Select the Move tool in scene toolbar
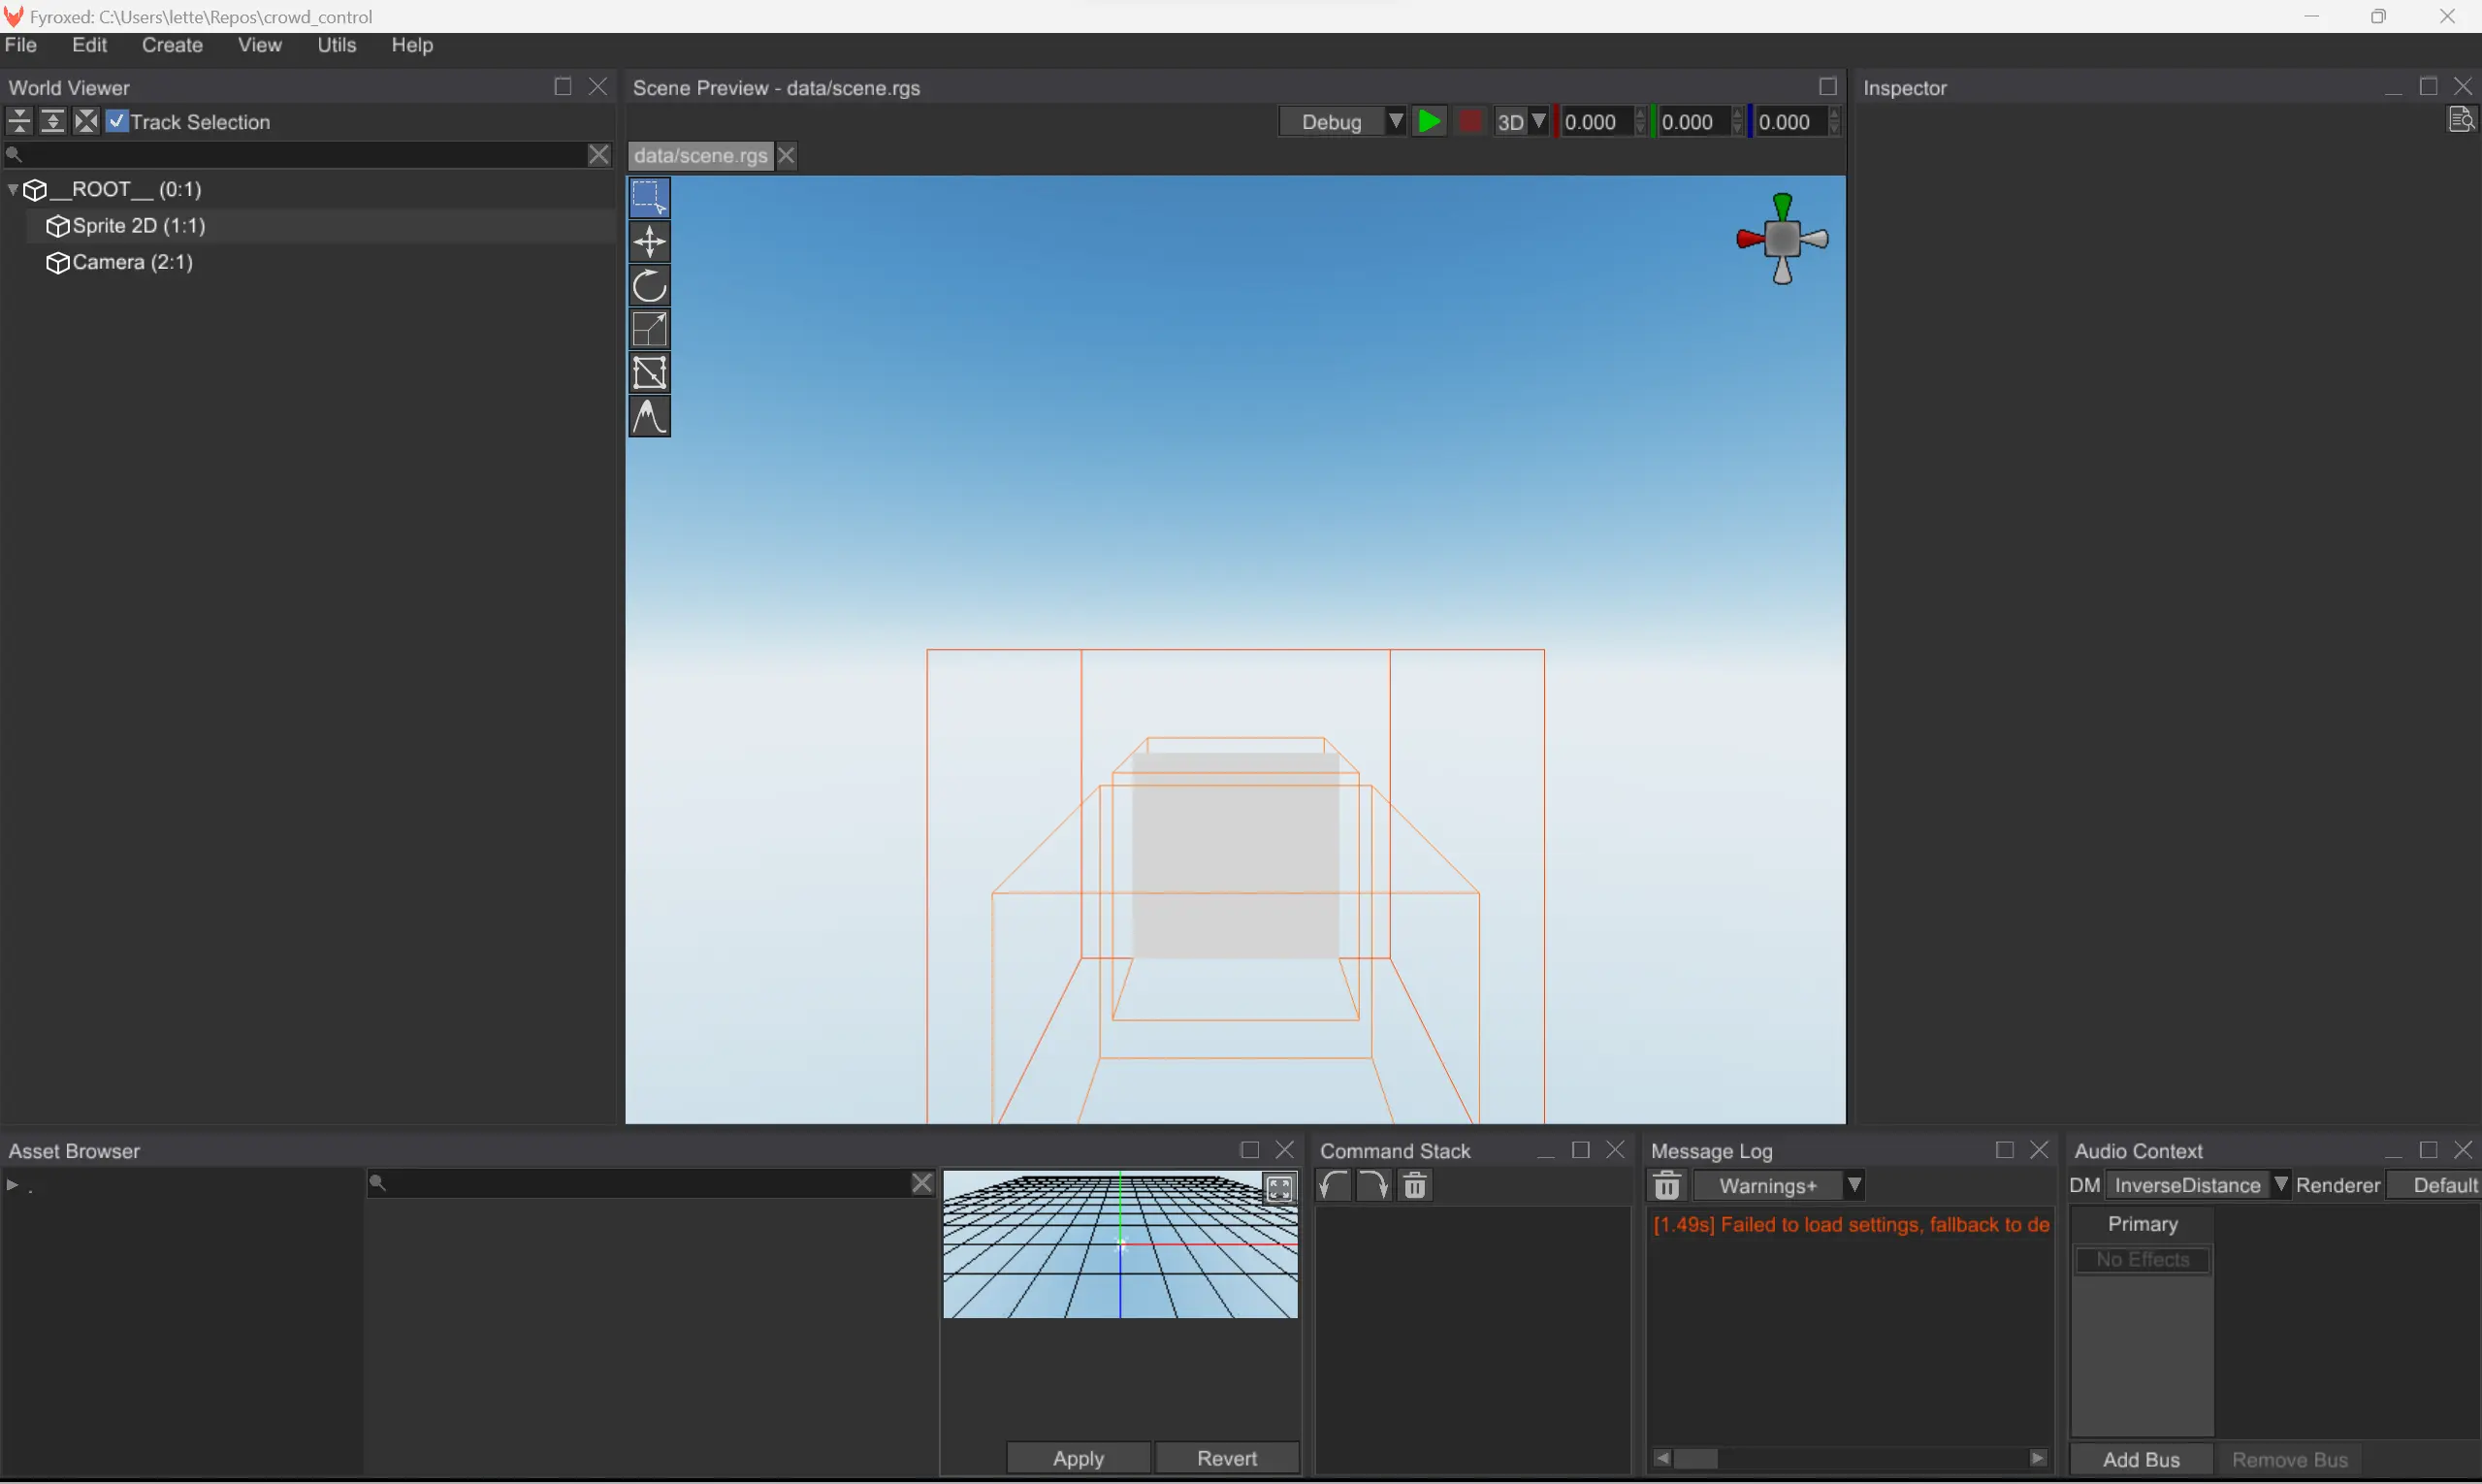The height and width of the screenshot is (1484, 2482). point(649,242)
